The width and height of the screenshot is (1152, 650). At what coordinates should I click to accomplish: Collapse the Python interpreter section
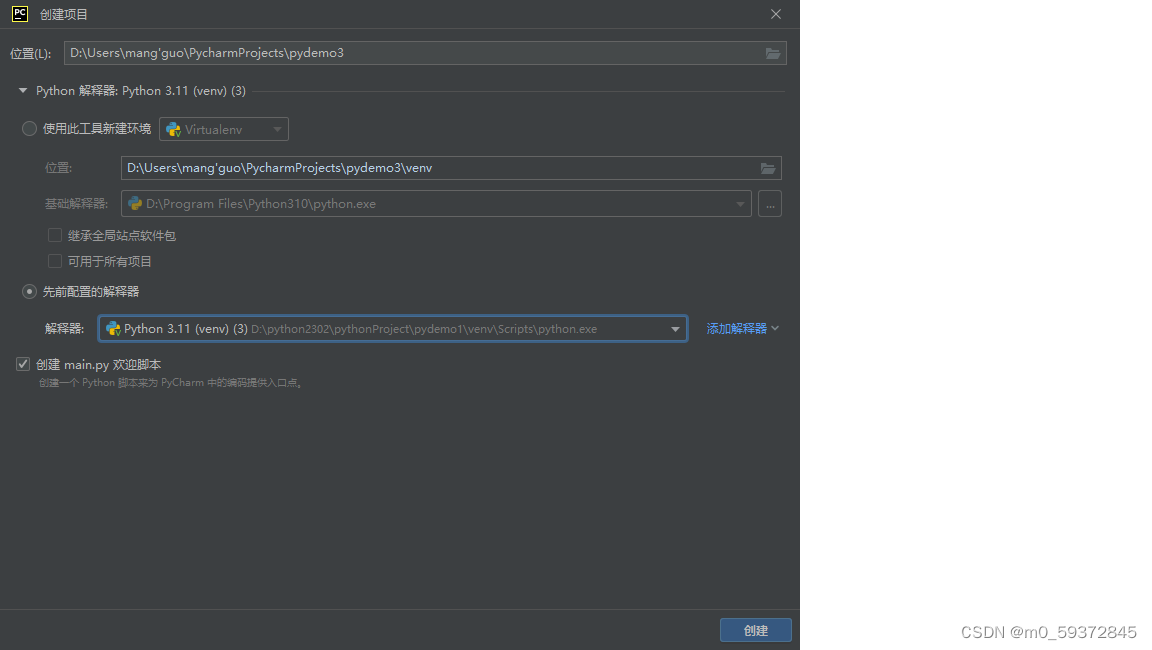pyautogui.click(x=23, y=90)
